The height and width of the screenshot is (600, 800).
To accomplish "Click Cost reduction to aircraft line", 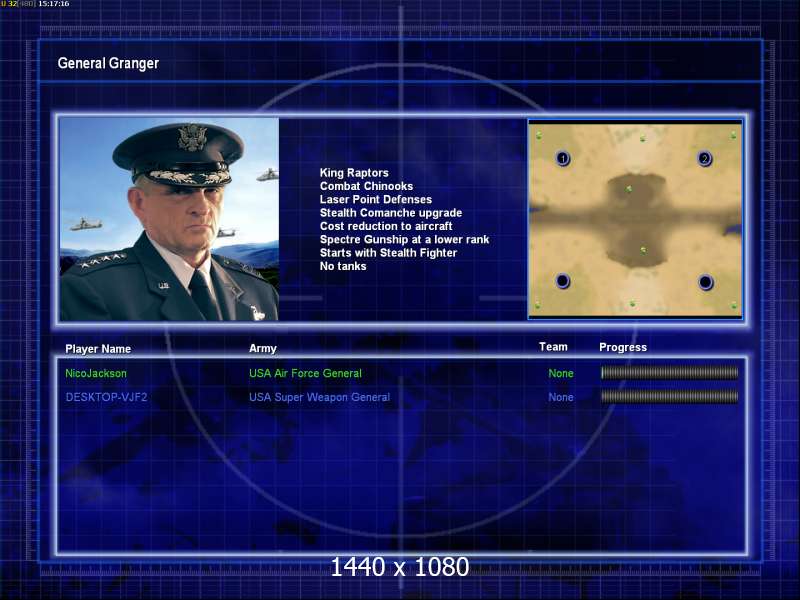I will click(x=386, y=226).
